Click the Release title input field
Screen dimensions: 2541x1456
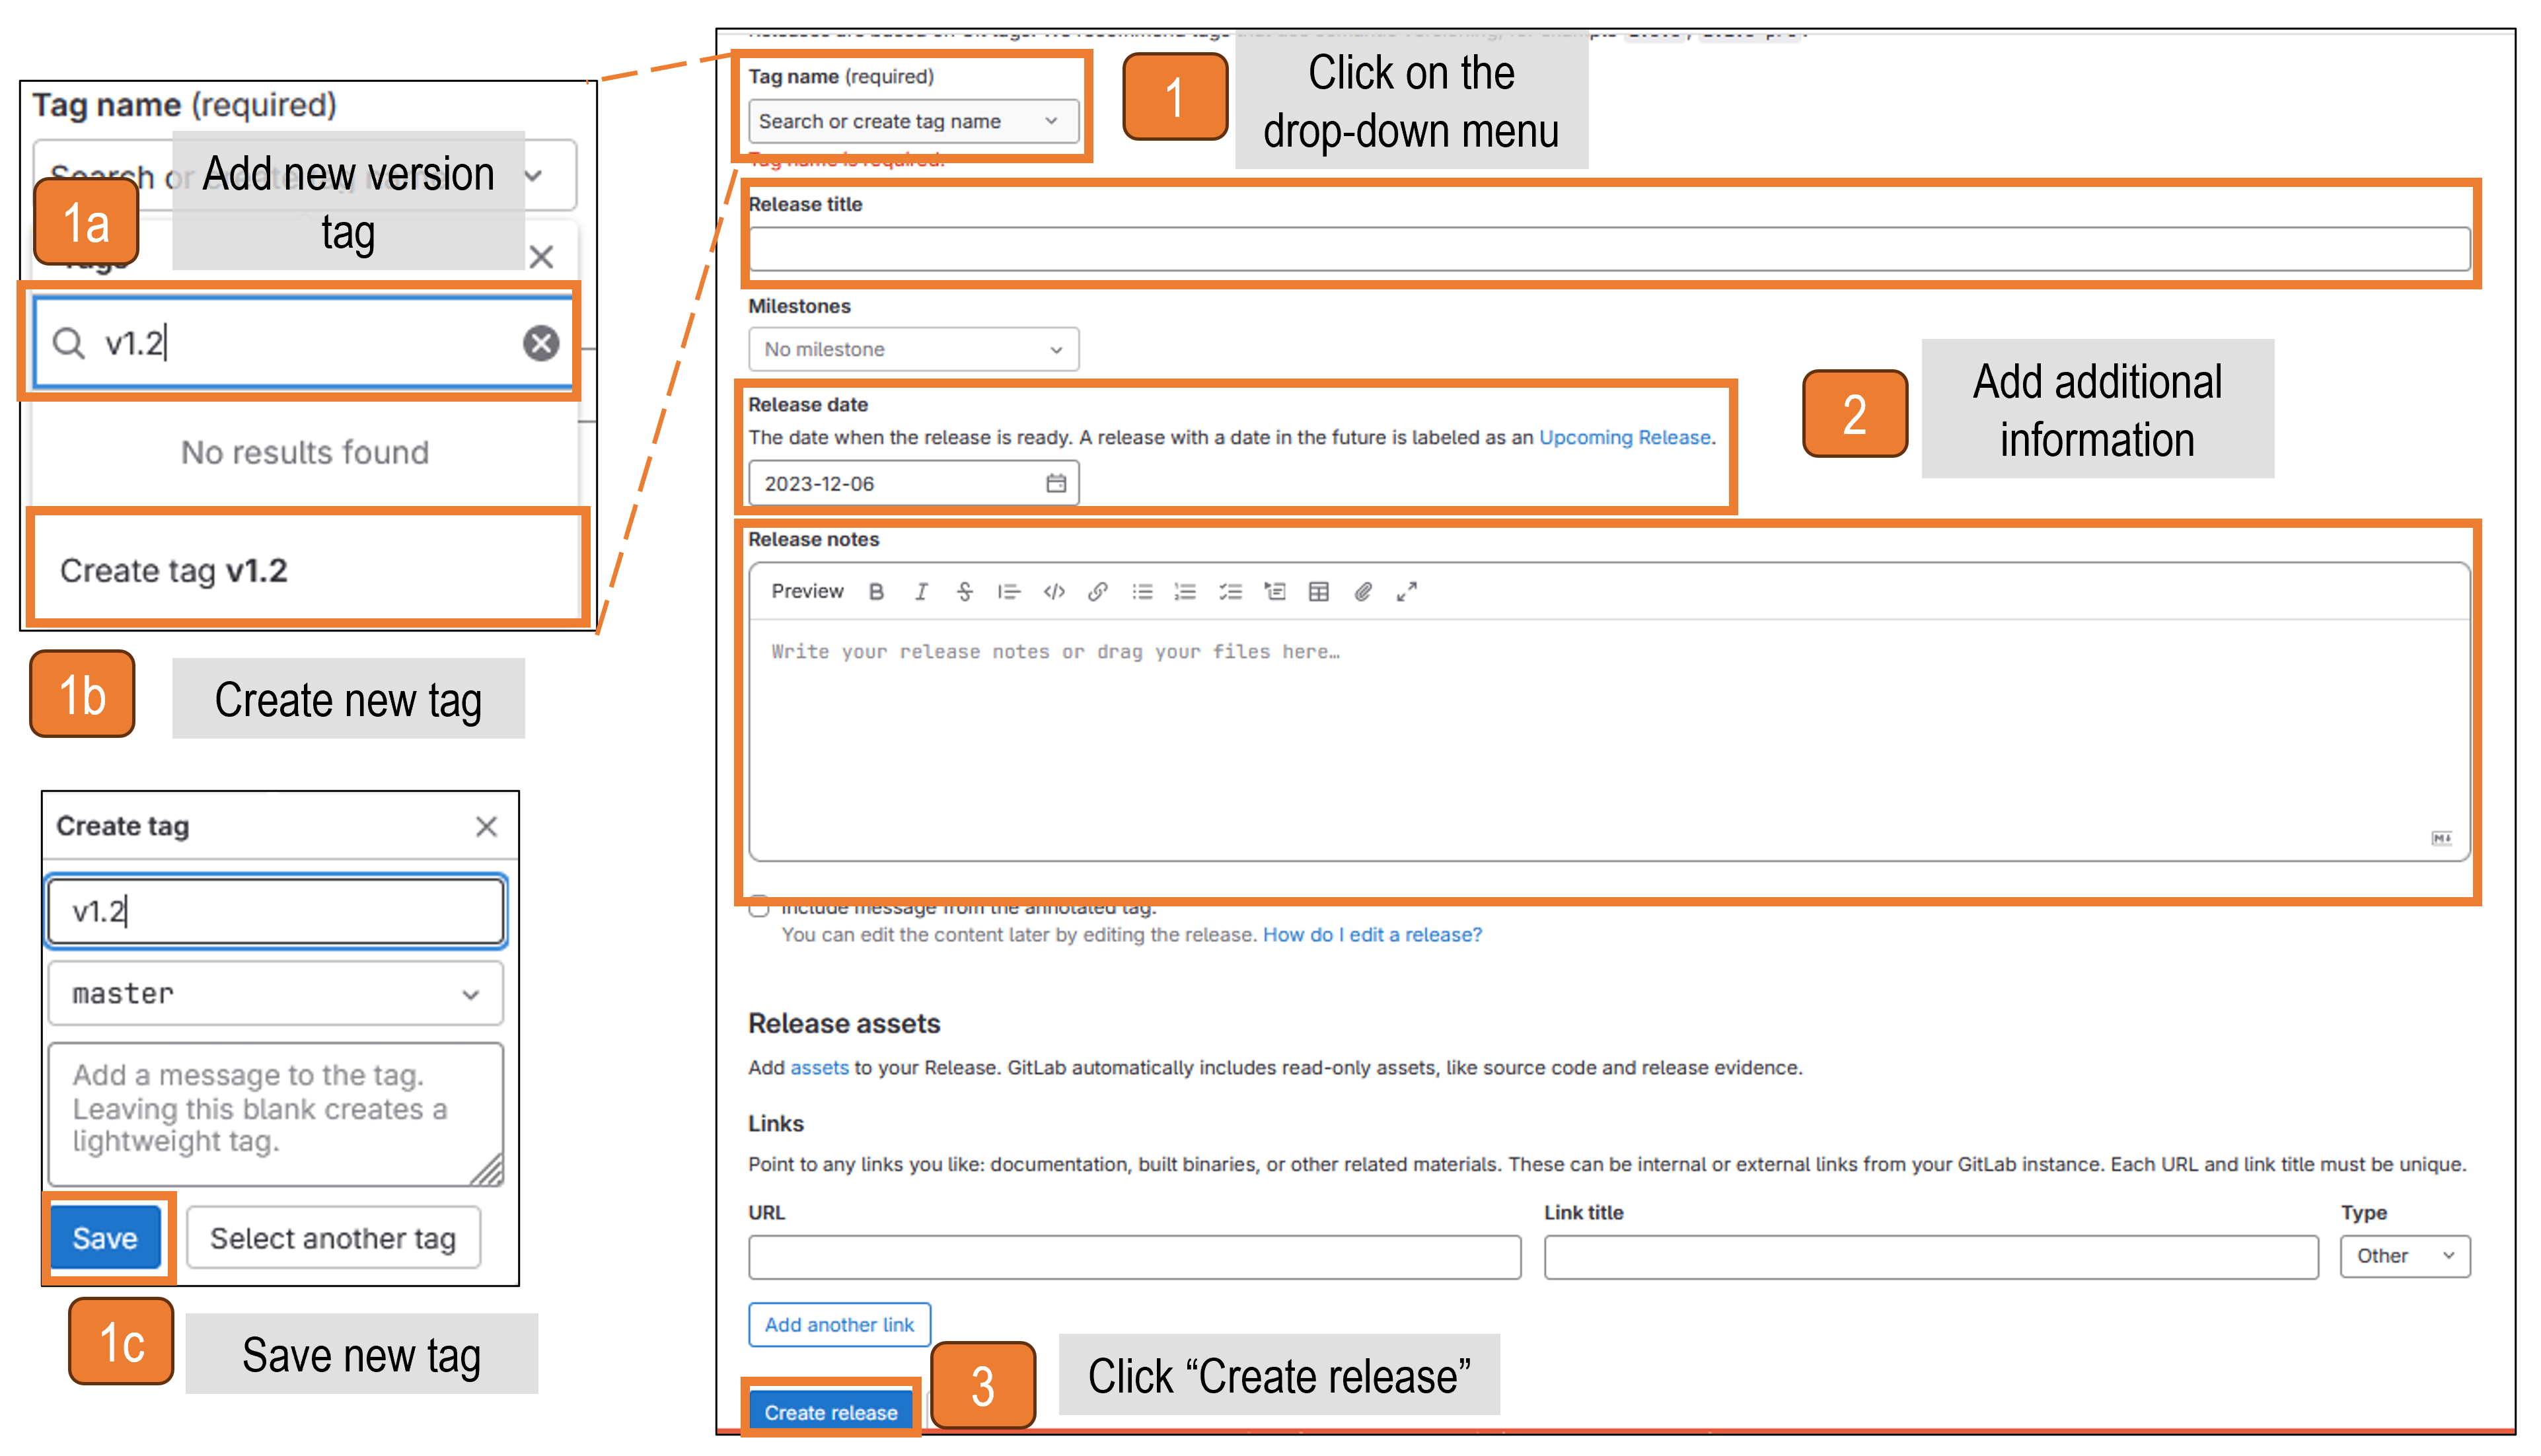click(1609, 248)
